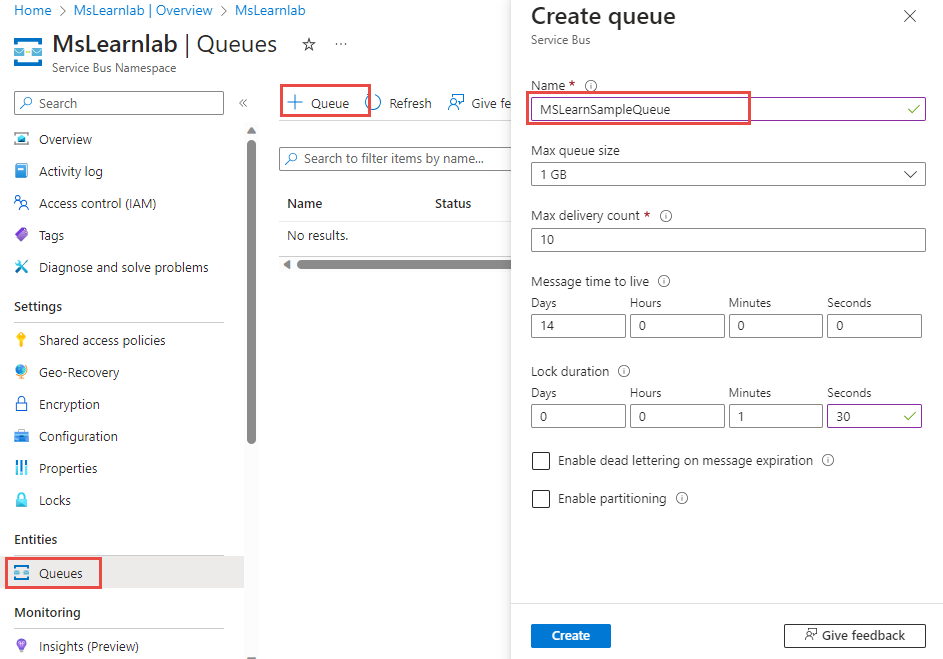Sort by the Status column header
The height and width of the screenshot is (659, 943).
(x=453, y=203)
